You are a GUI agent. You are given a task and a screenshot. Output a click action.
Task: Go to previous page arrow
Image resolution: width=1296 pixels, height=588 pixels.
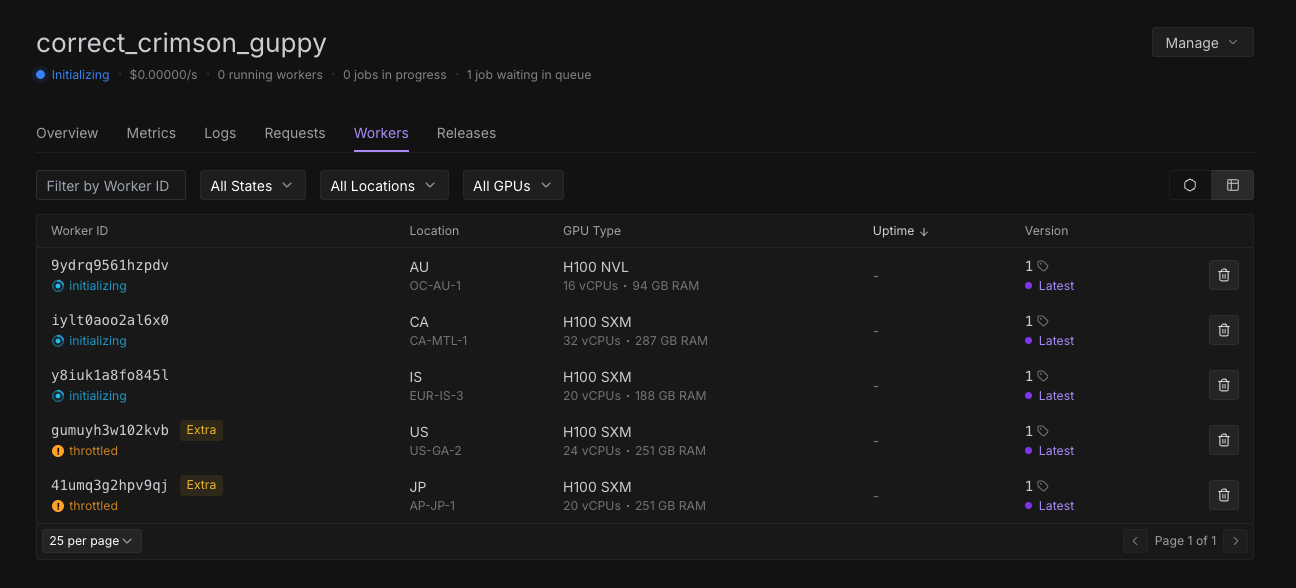coord(1135,541)
